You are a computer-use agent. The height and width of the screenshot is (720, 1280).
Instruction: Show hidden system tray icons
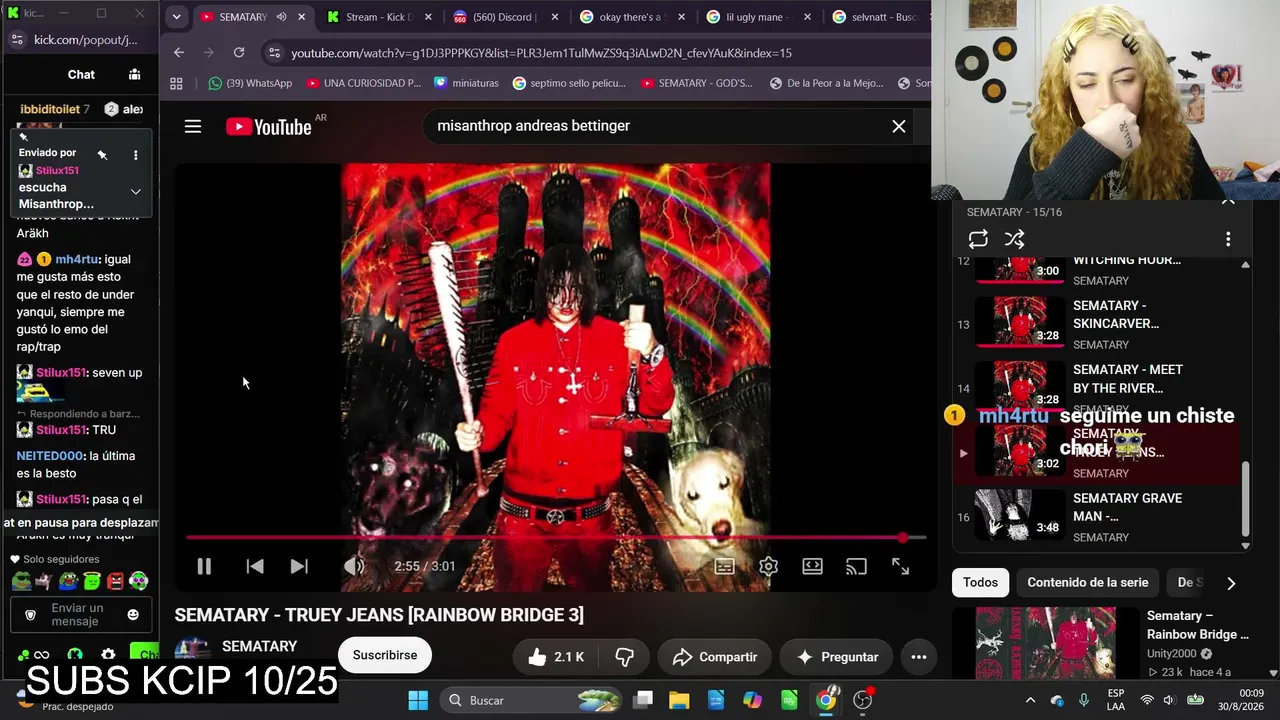[1030, 700]
